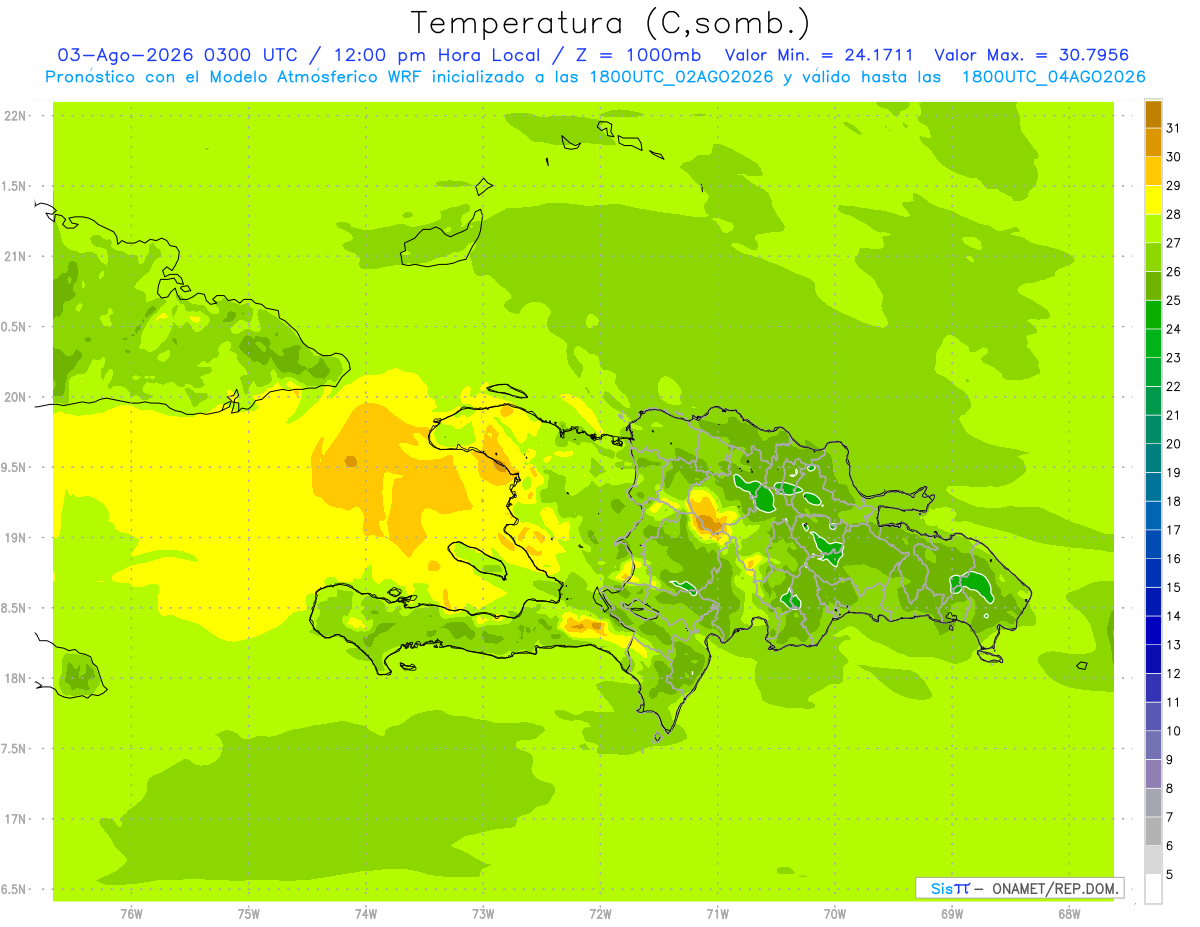The image size is (1200, 927).
Task: Click the "68W" longitude axis label
Action: 1069,914
